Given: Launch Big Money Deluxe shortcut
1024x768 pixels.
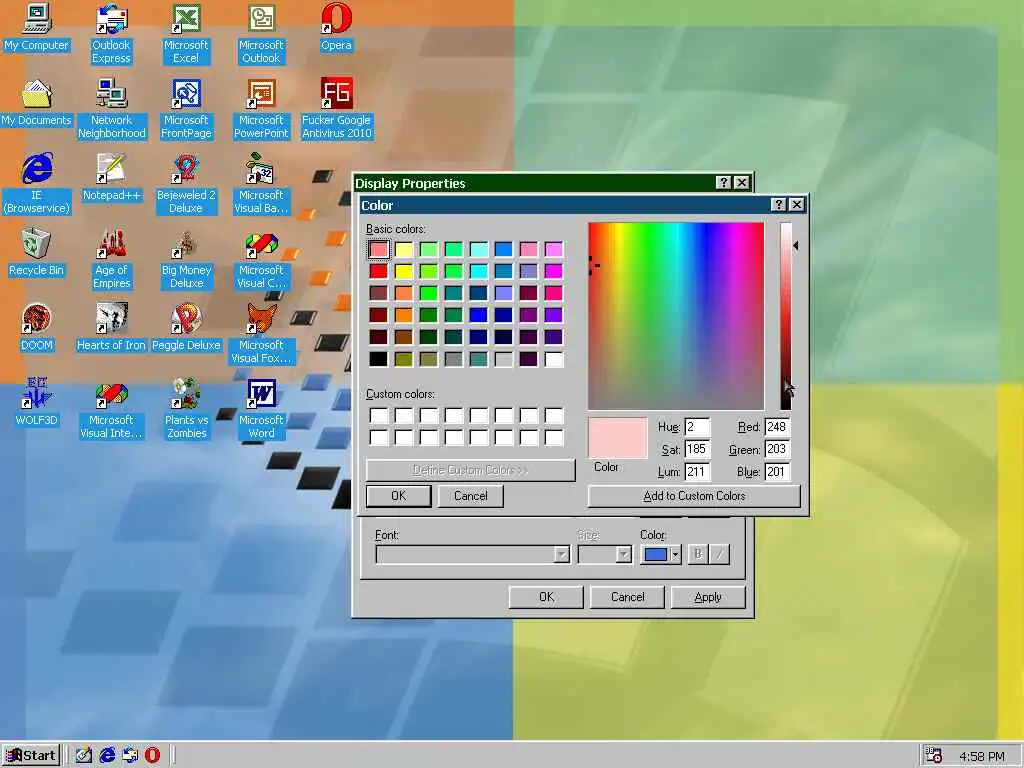Looking at the screenshot, I should (186, 259).
